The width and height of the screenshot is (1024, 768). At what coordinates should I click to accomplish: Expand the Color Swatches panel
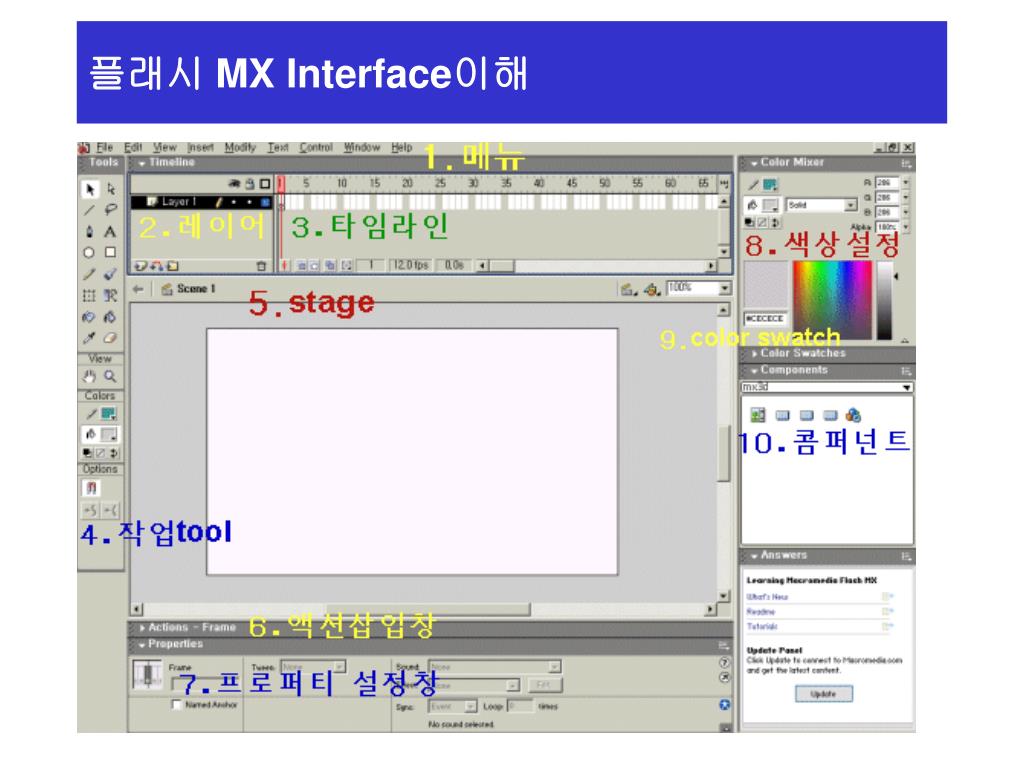pyautogui.click(x=754, y=354)
